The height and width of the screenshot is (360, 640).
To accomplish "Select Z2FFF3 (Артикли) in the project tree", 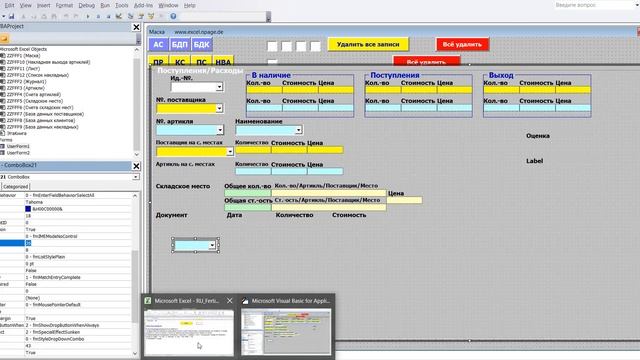I will (26, 88).
